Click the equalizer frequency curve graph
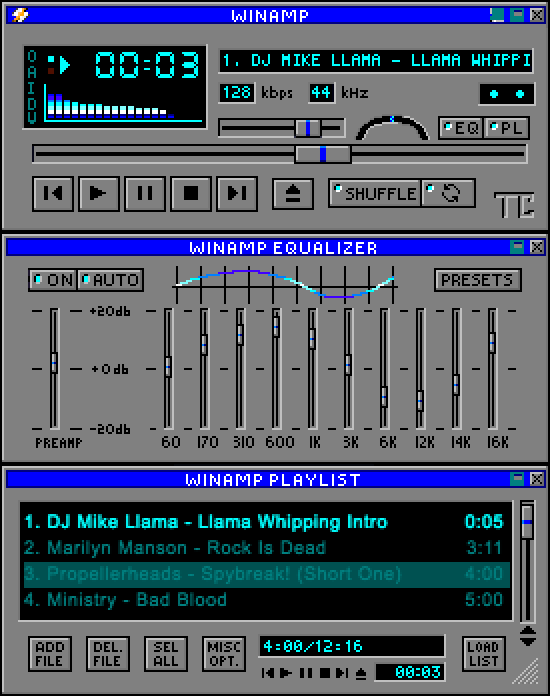The height and width of the screenshot is (696, 550). (285, 285)
